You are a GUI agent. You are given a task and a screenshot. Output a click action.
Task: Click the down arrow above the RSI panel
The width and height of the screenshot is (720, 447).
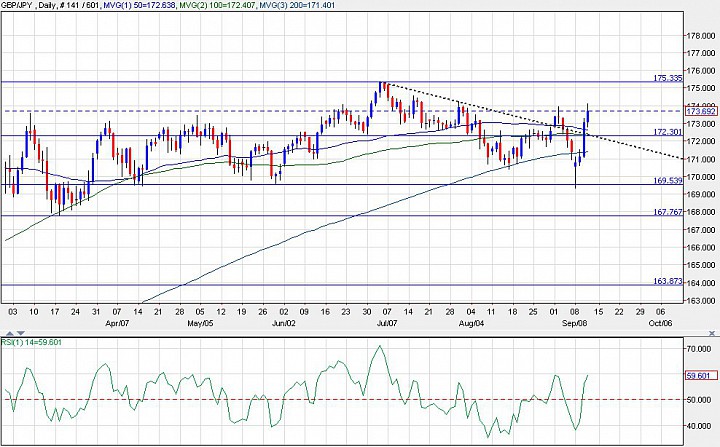20,333
